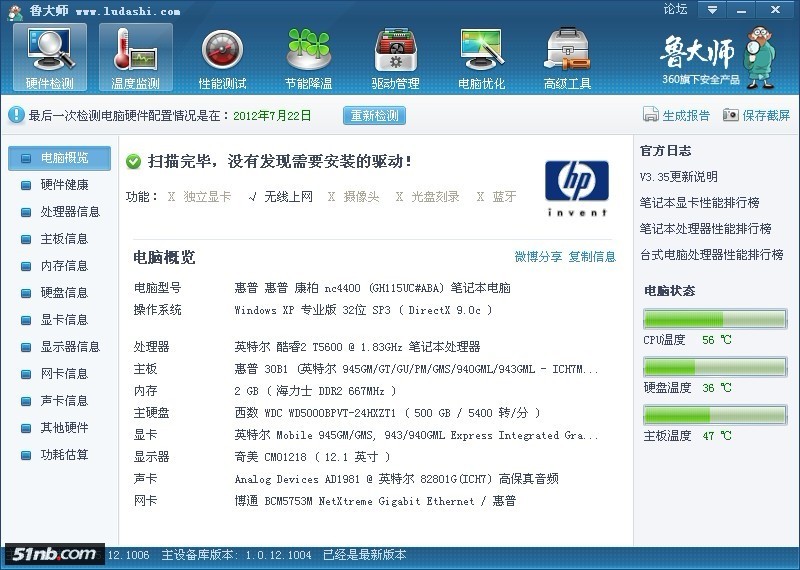Open the 高级工具 advanced tools
This screenshot has height=570, width=800.
click(567, 58)
